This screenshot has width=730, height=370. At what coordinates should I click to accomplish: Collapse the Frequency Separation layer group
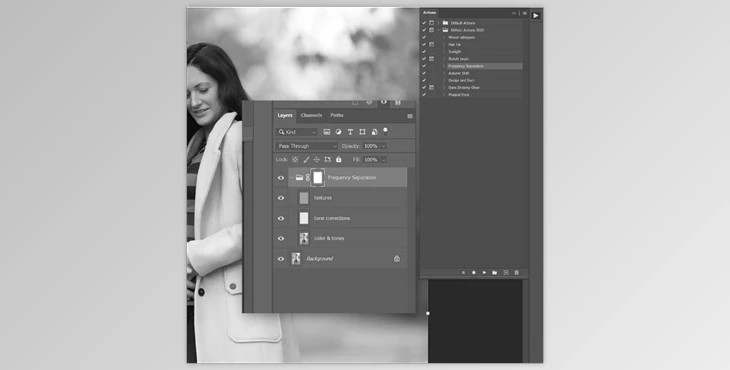[x=292, y=178]
